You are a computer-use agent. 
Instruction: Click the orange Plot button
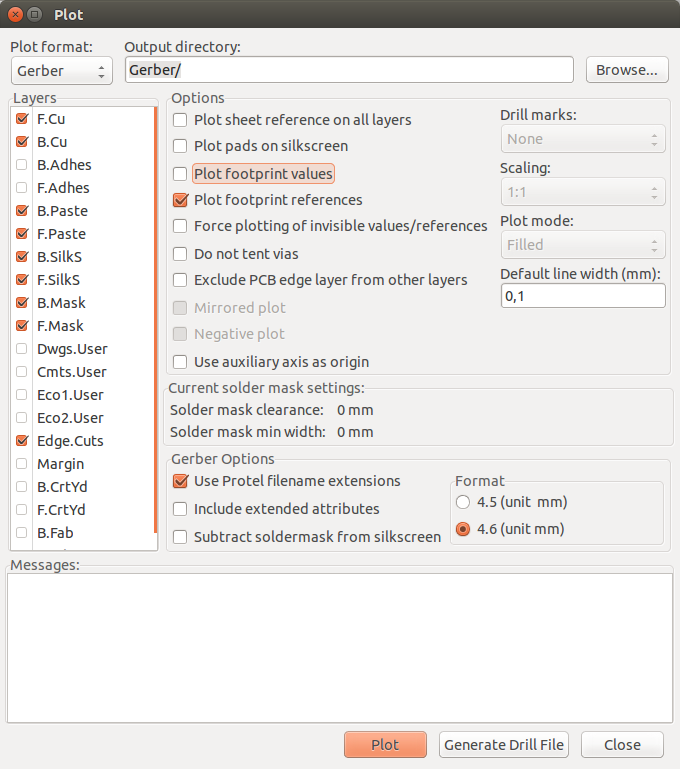click(x=385, y=745)
